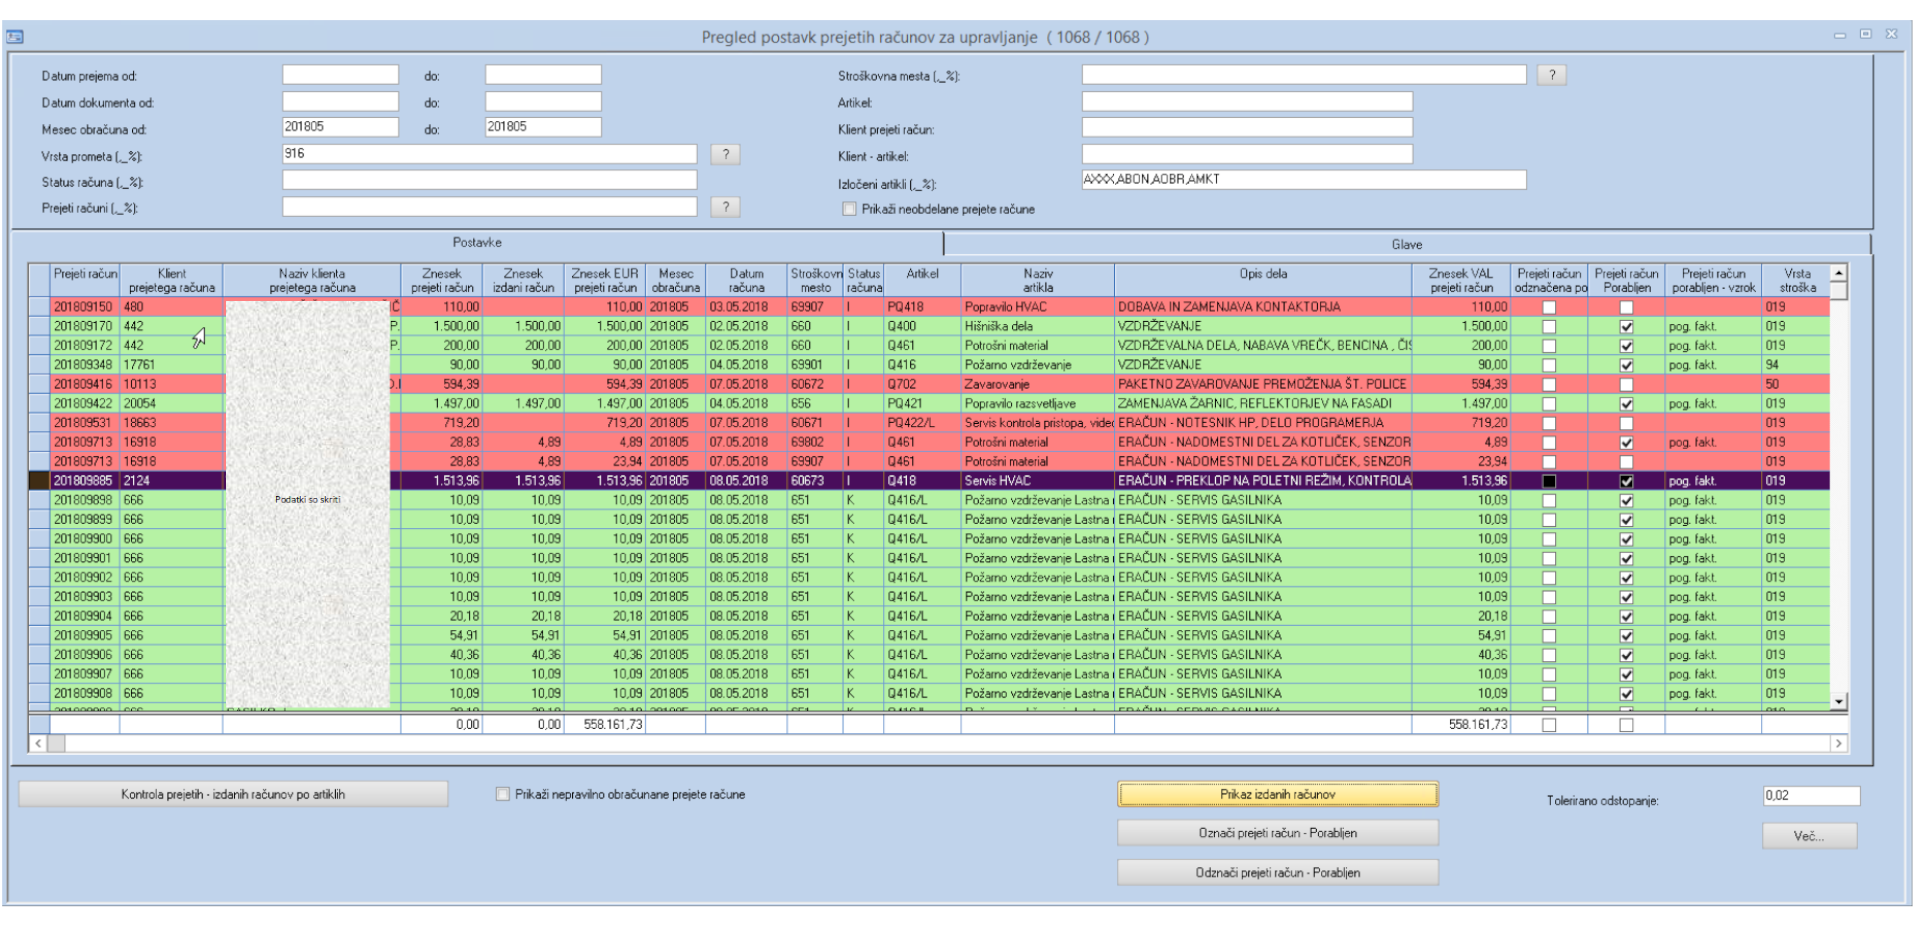Click the Opis dela column header
This screenshot has height=926, width=1914.
(1263, 280)
